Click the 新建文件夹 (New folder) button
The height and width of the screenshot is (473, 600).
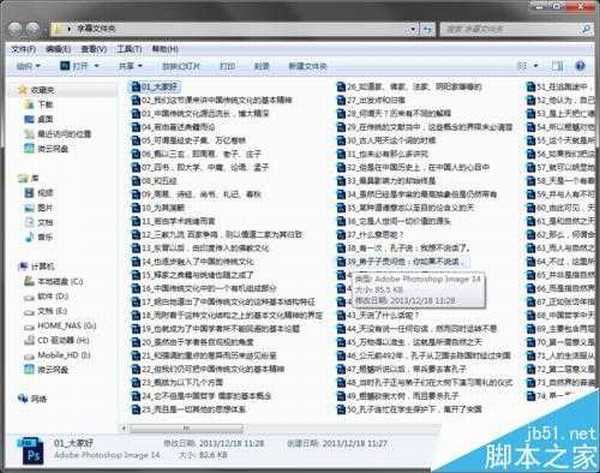pyautogui.click(x=308, y=67)
